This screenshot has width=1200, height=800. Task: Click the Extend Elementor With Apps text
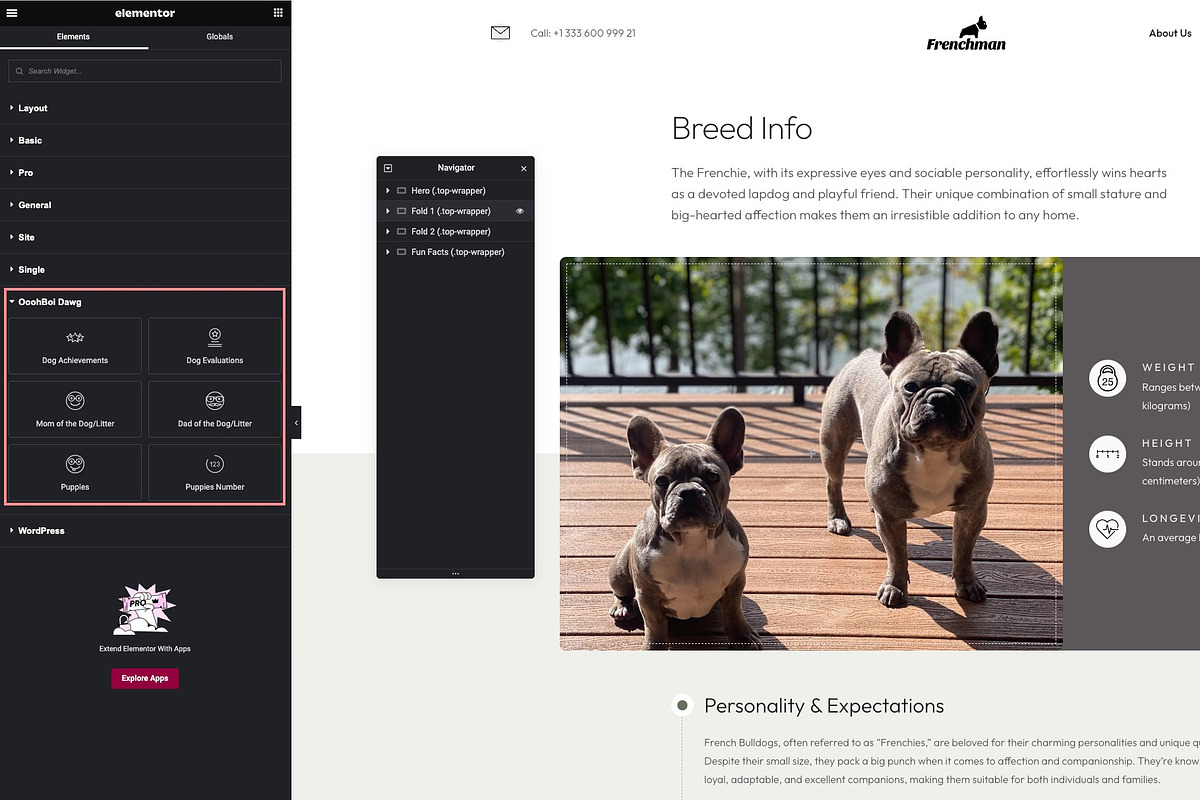click(145, 649)
